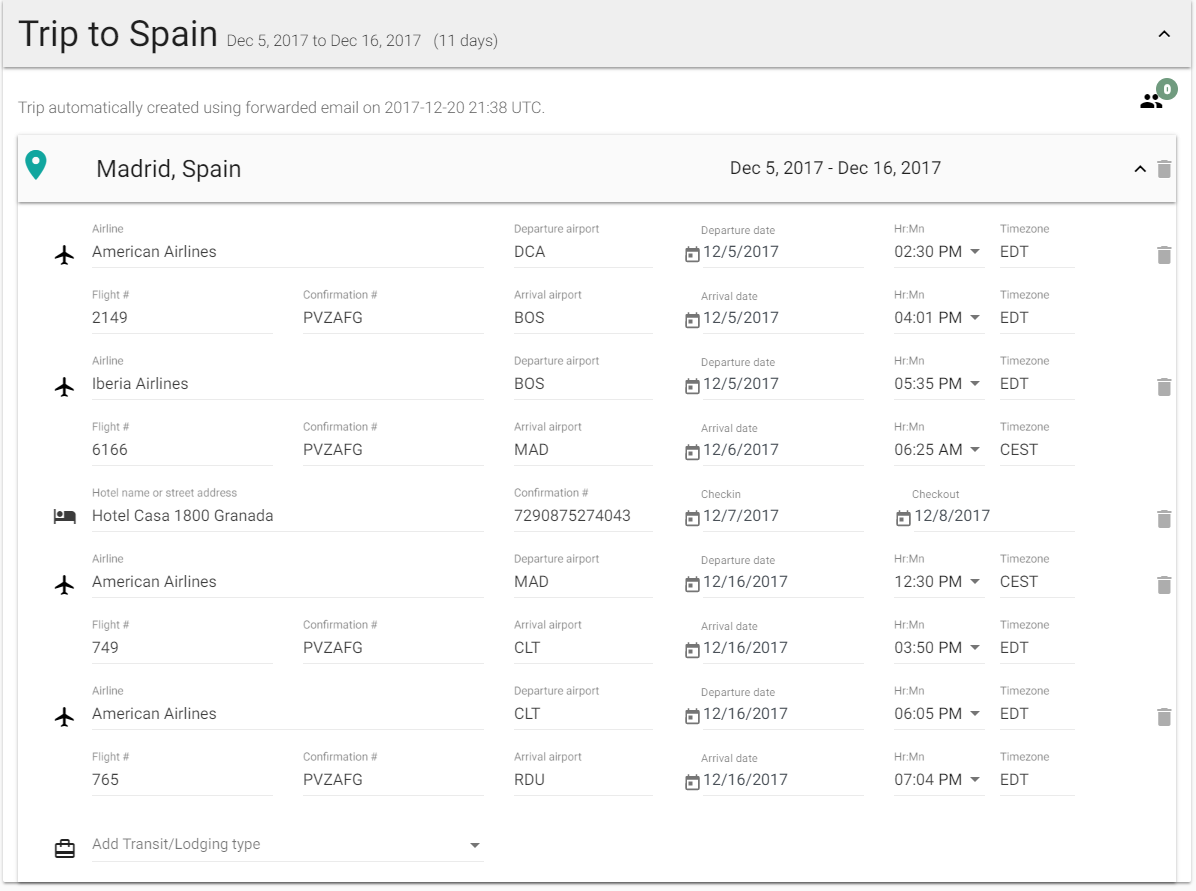Delete Iberia Airlines flight 6166
Screen dimensions: 1196x891
coord(1164,387)
